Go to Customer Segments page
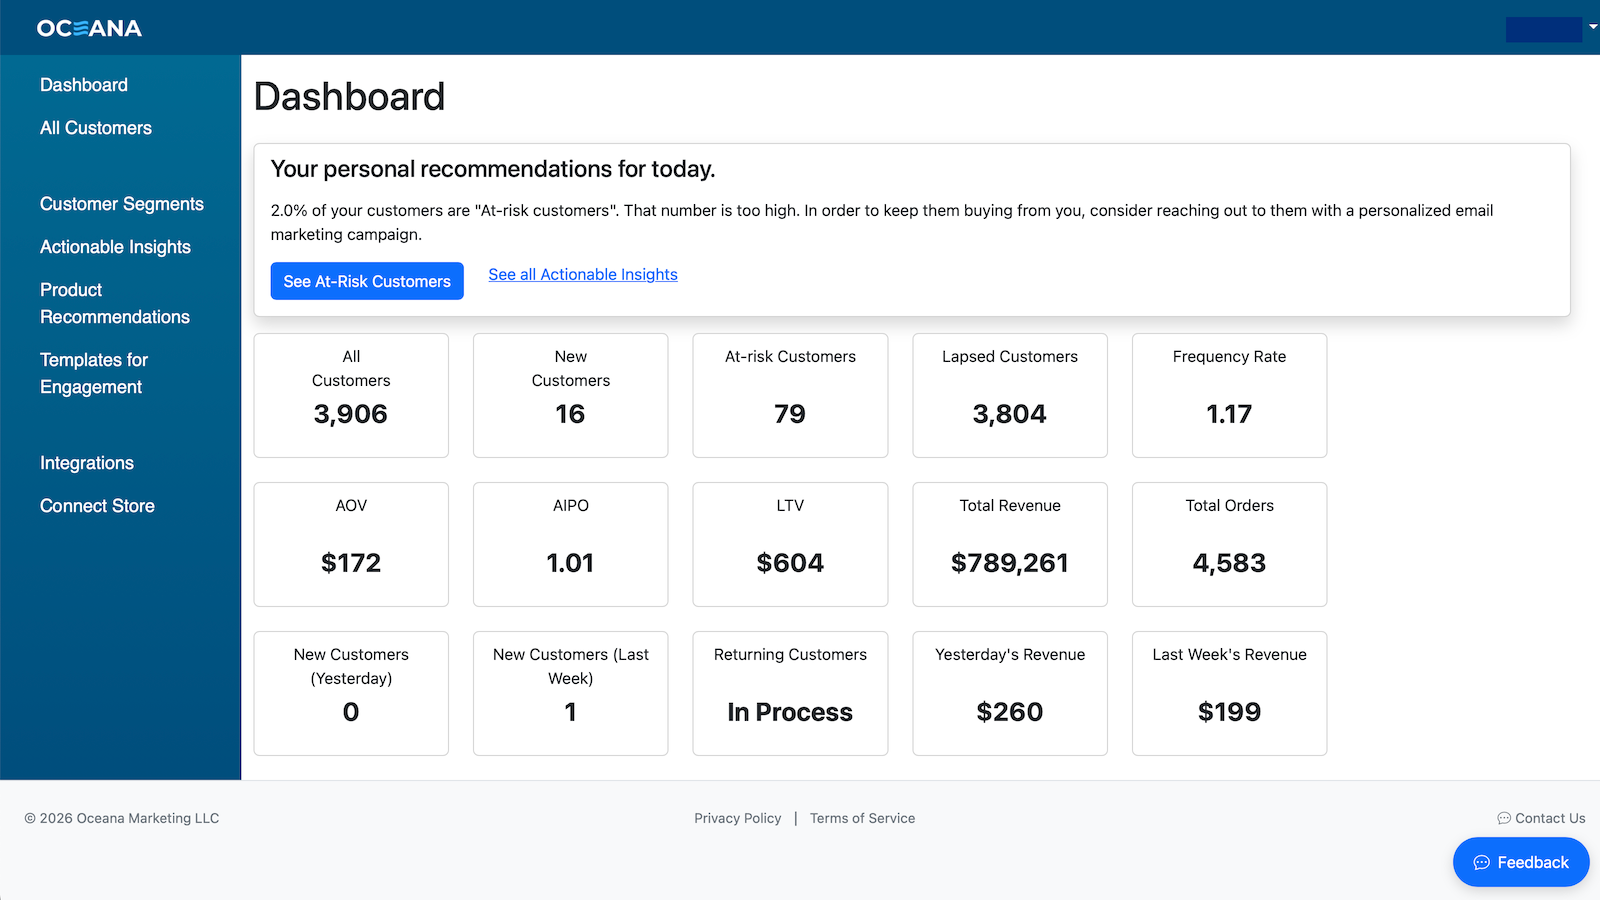Viewport: 1600px width, 900px height. pyautogui.click(x=122, y=204)
